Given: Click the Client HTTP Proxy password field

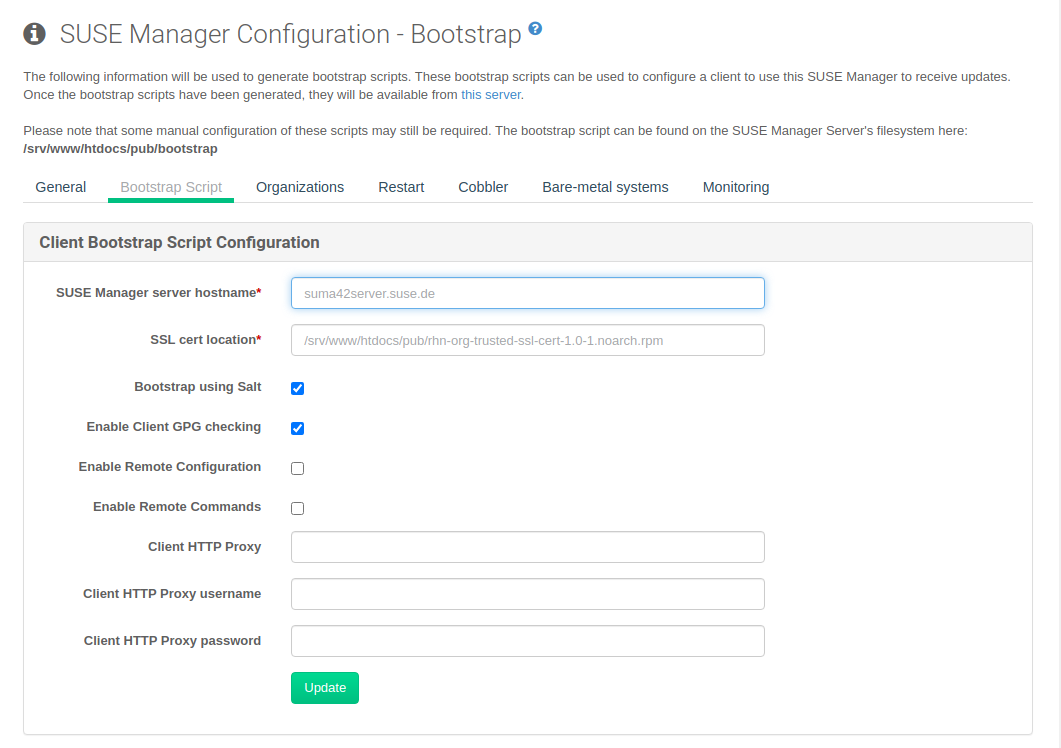Looking at the screenshot, I should point(527,641).
